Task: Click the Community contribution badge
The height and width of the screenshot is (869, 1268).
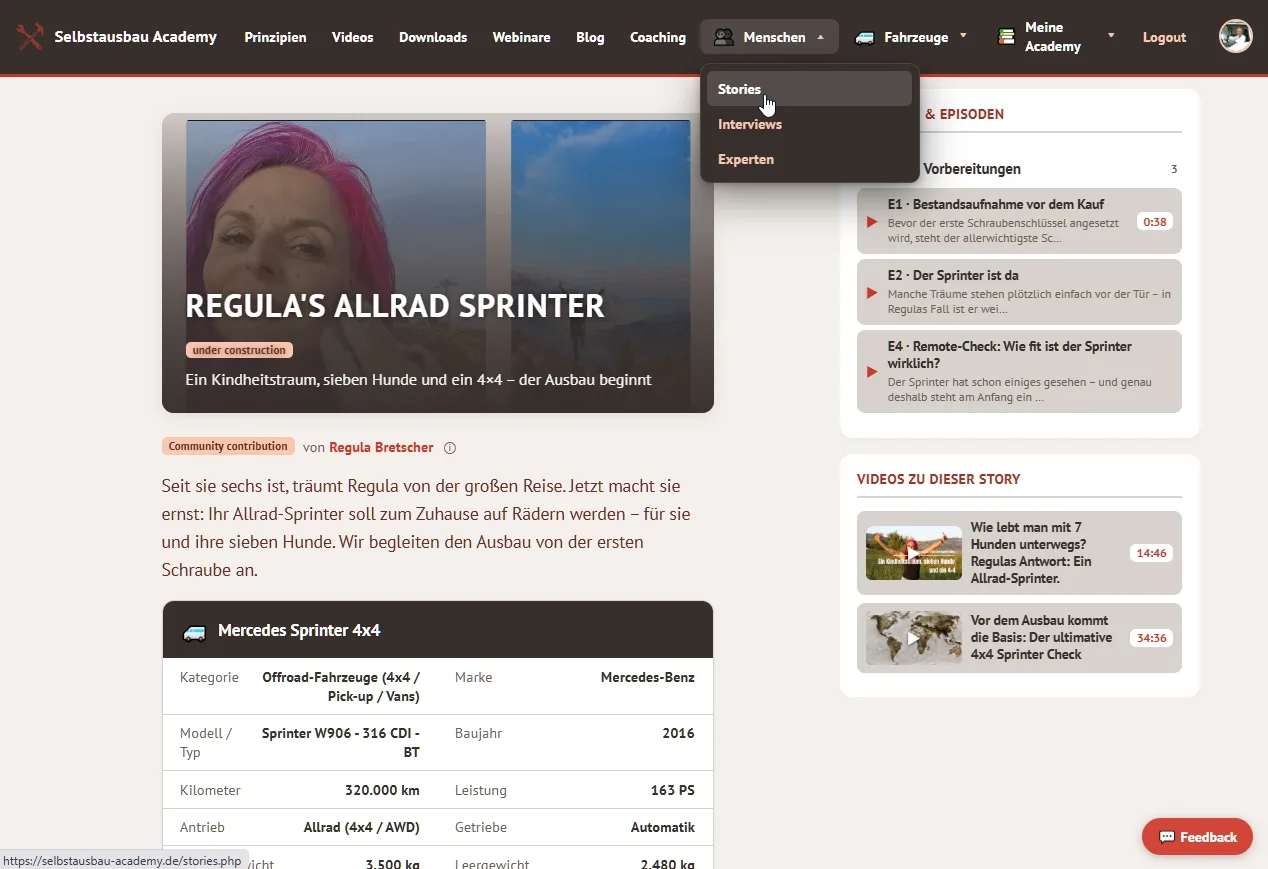Action: tap(228, 446)
